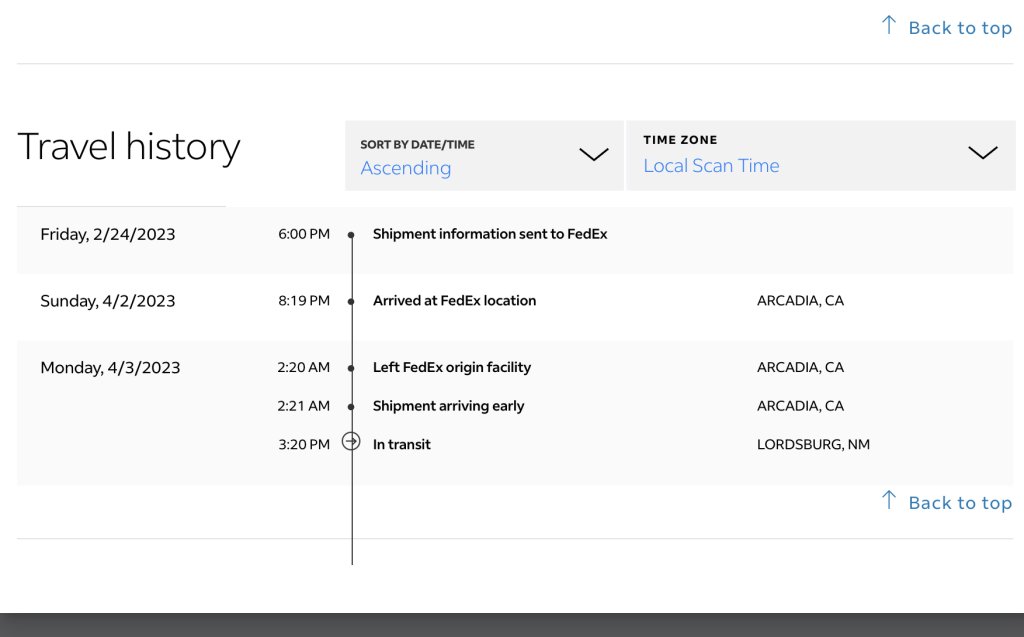Image resolution: width=1024 pixels, height=637 pixels.
Task: Select the Arrived at FedEx location entry
Action: tap(454, 300)
